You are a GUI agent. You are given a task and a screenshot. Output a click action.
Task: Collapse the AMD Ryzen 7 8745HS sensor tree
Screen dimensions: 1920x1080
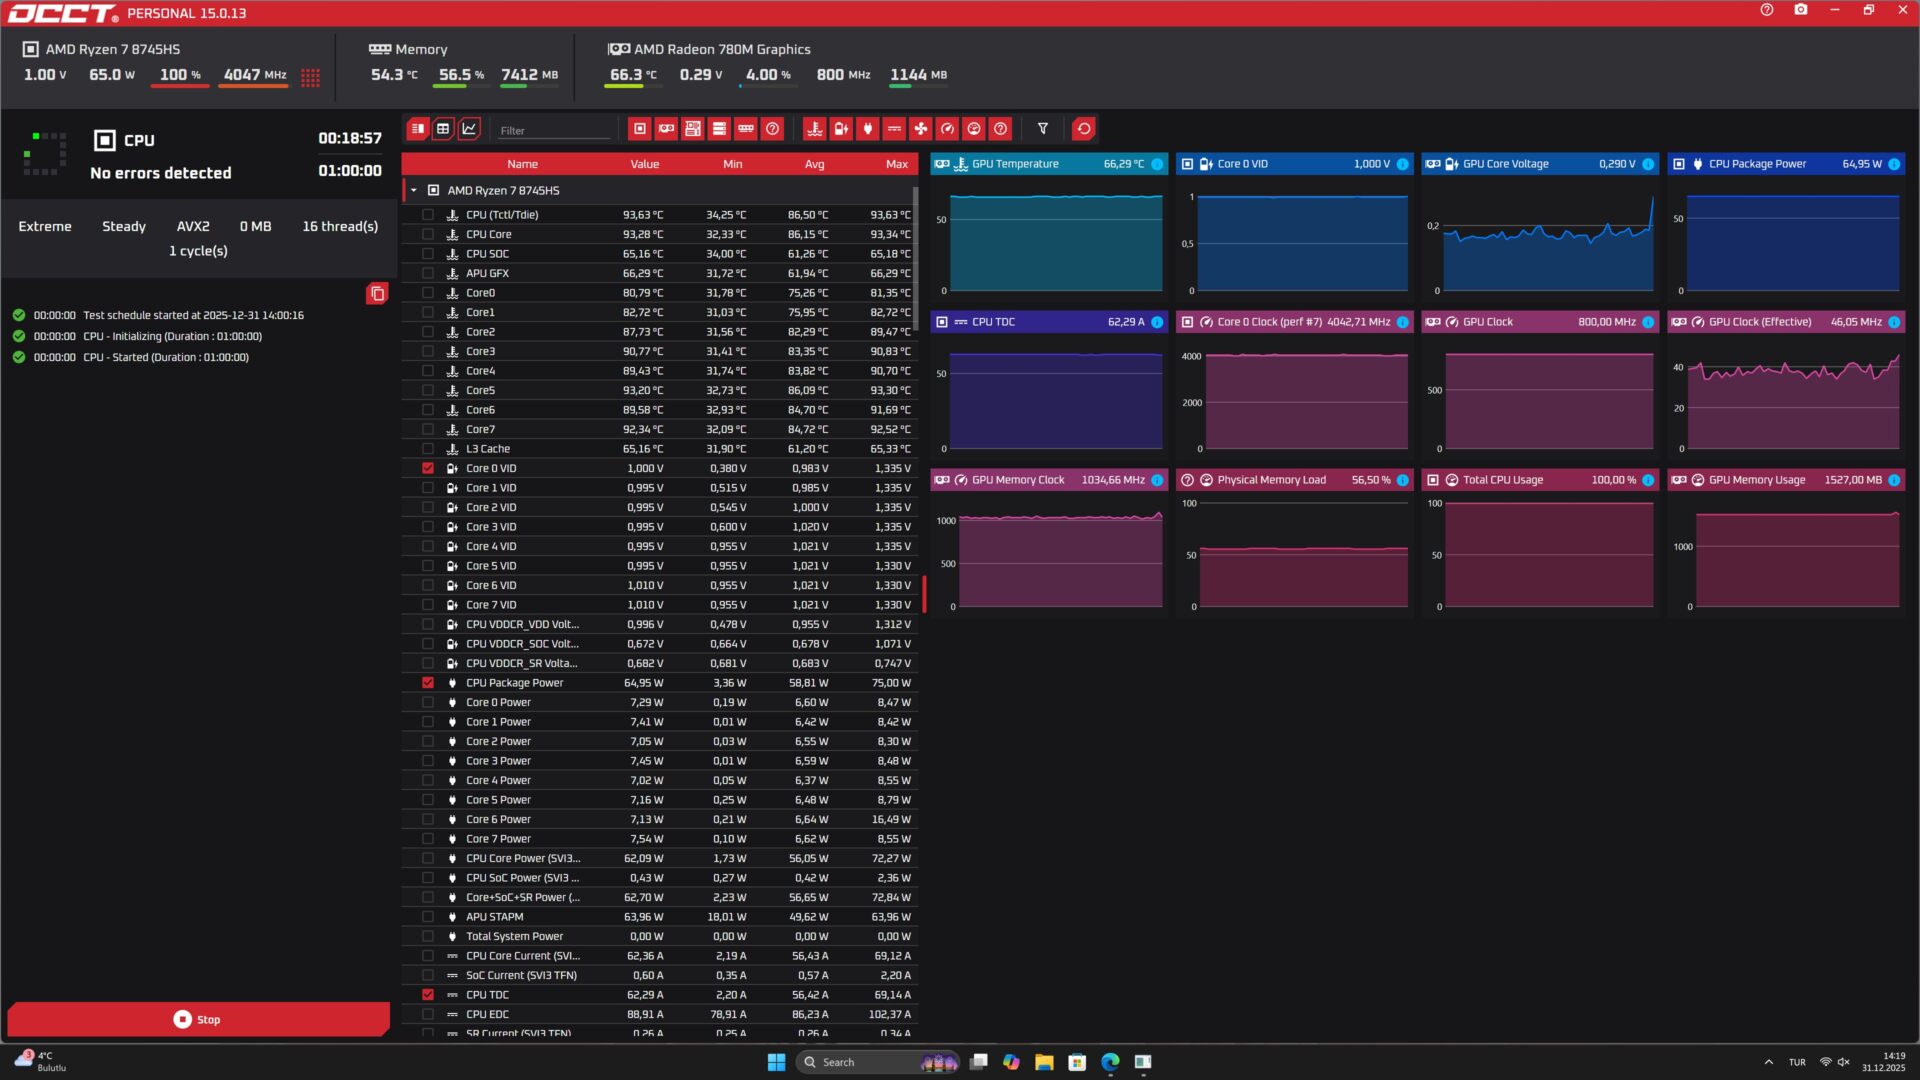[x=411, y=190]
